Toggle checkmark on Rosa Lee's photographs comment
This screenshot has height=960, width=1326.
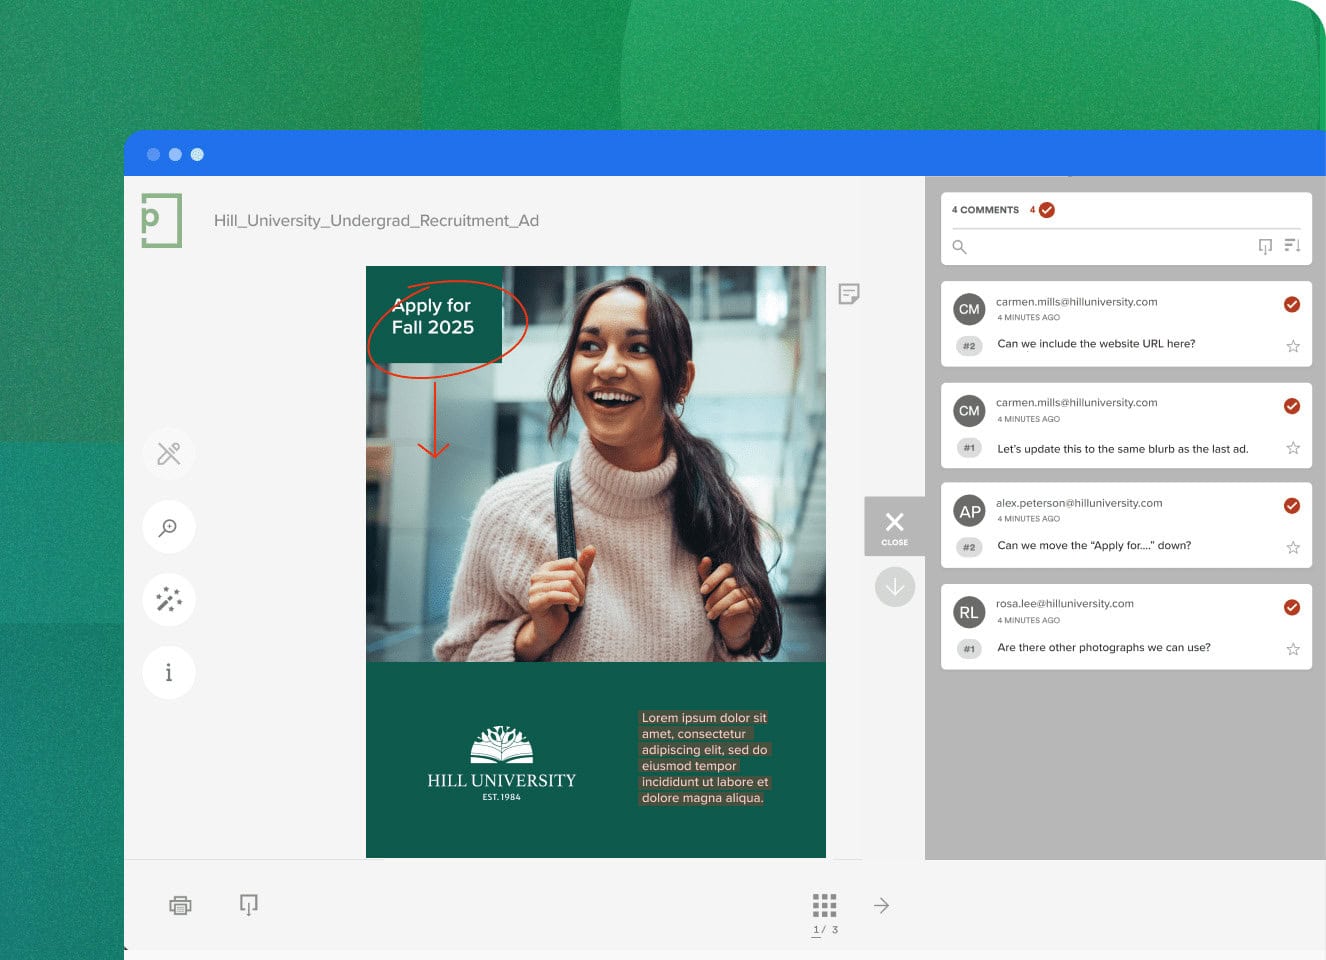(1292, 607)
